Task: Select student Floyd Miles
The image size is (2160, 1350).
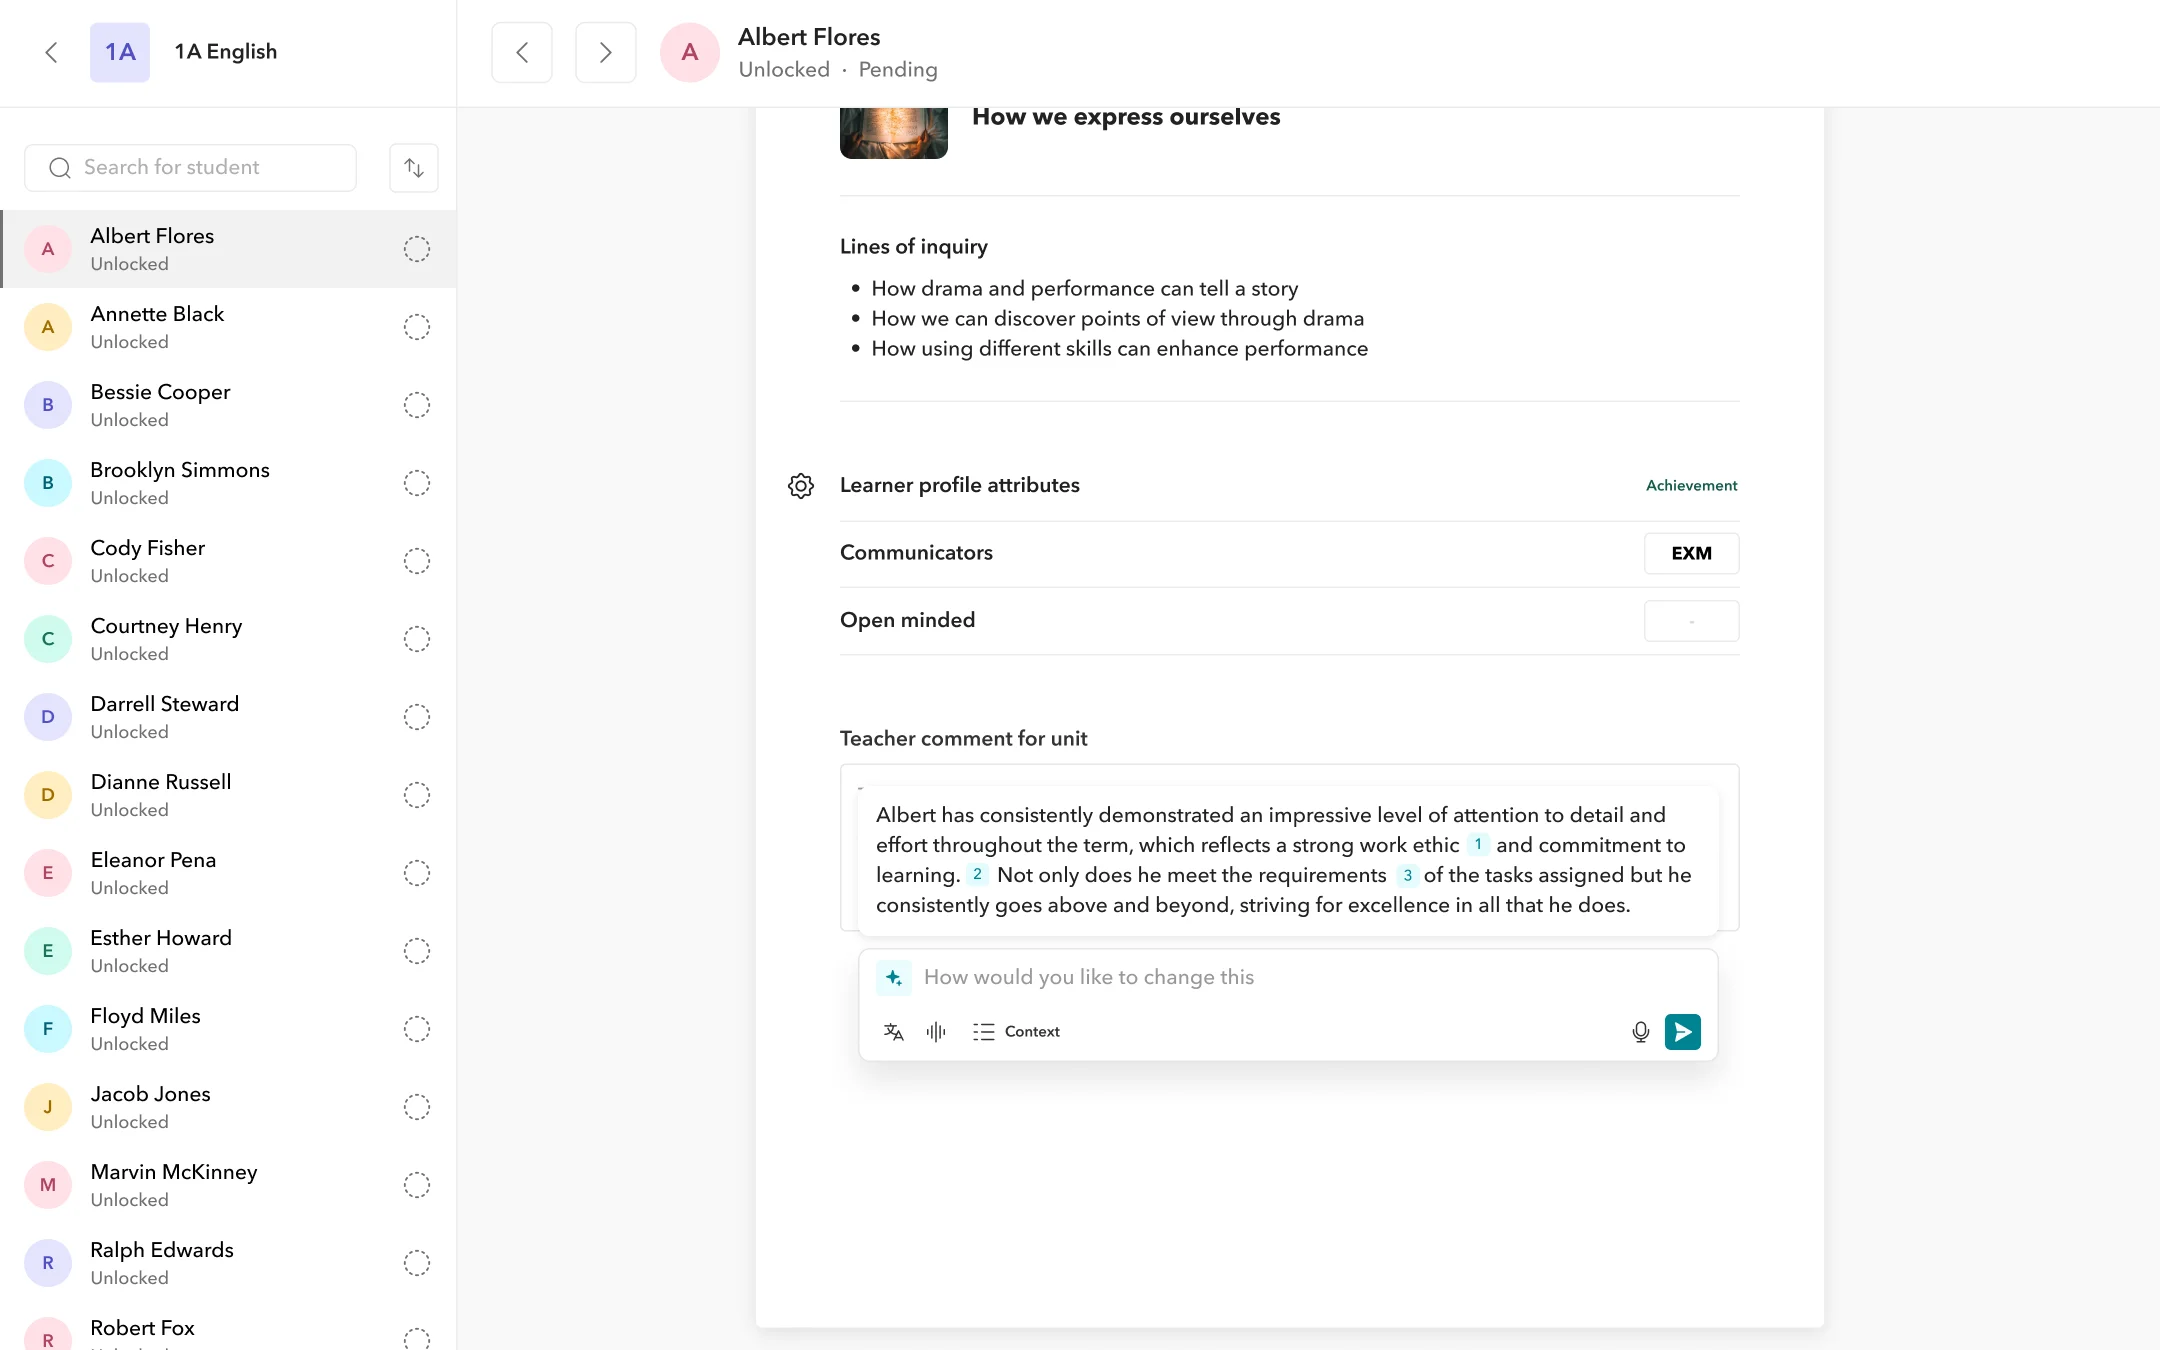Action: click(229, 1029)
